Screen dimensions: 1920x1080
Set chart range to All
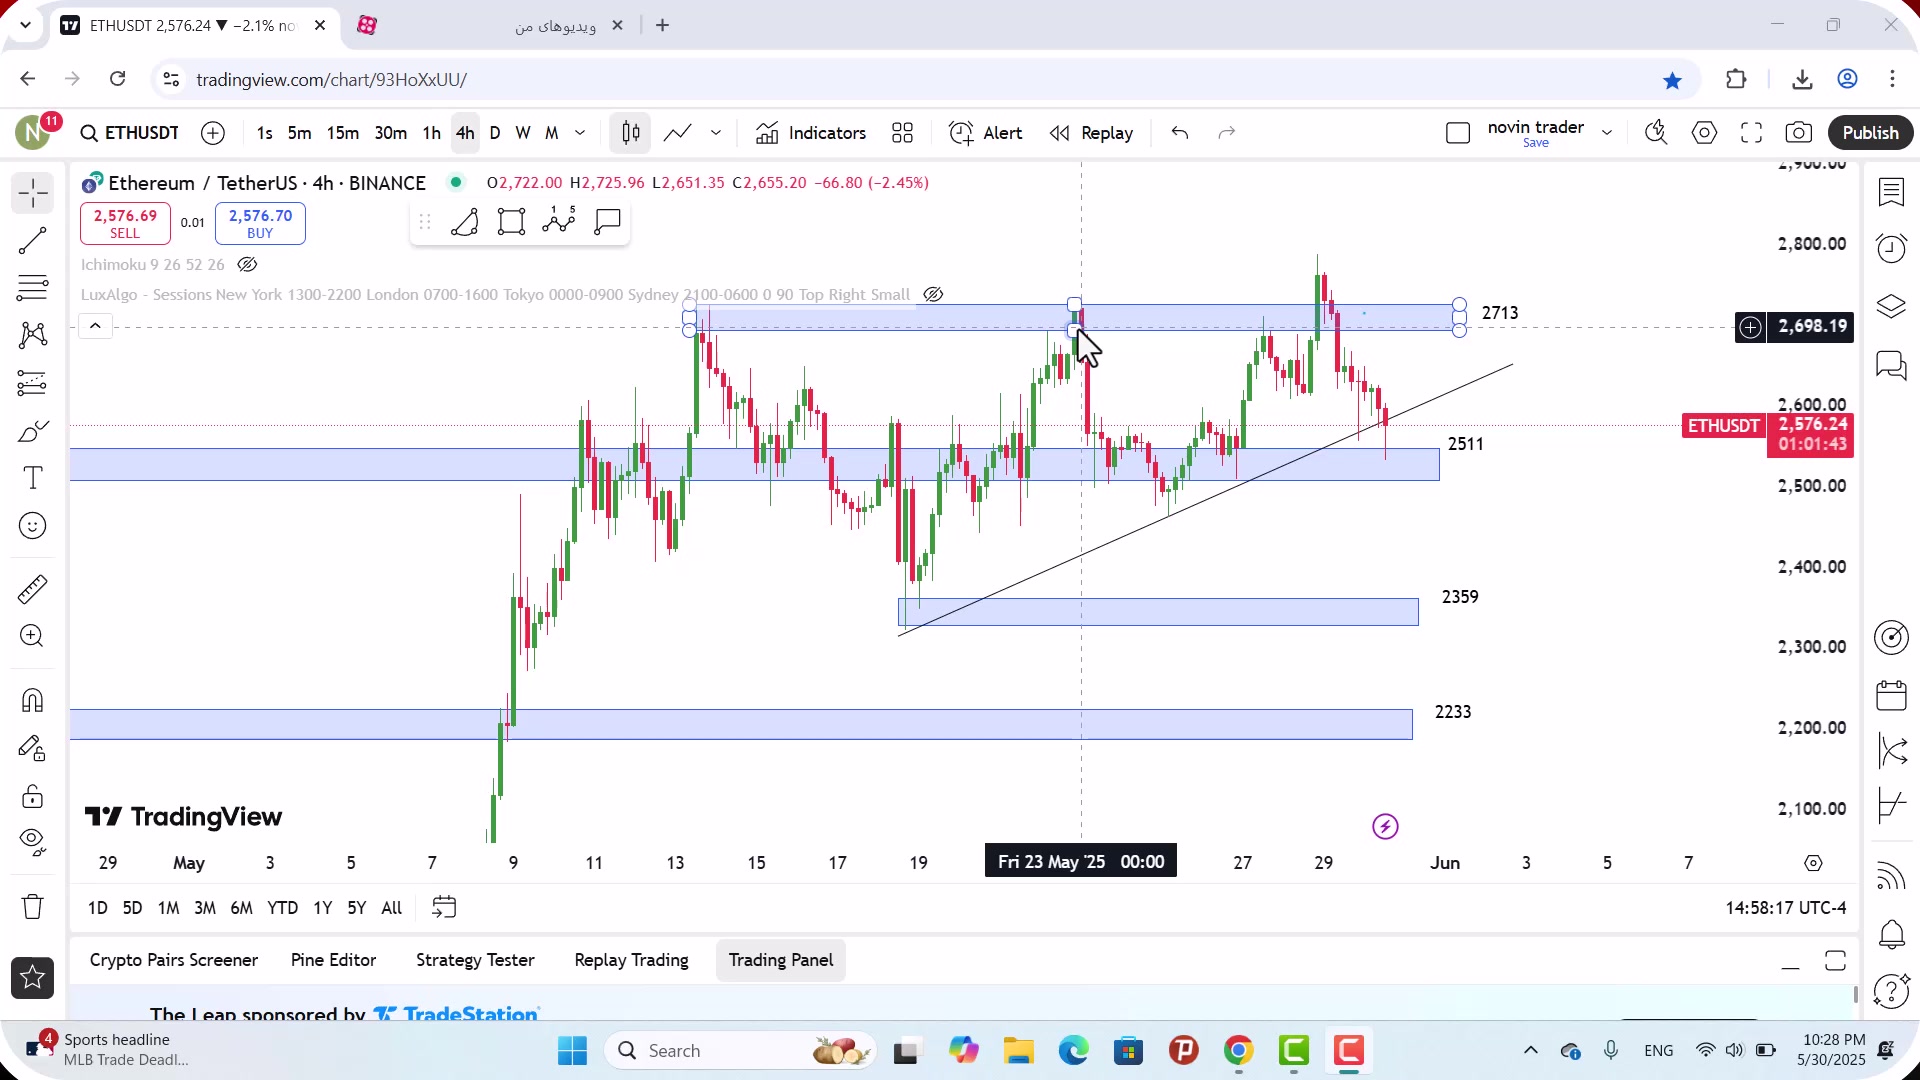click(392, 908)
